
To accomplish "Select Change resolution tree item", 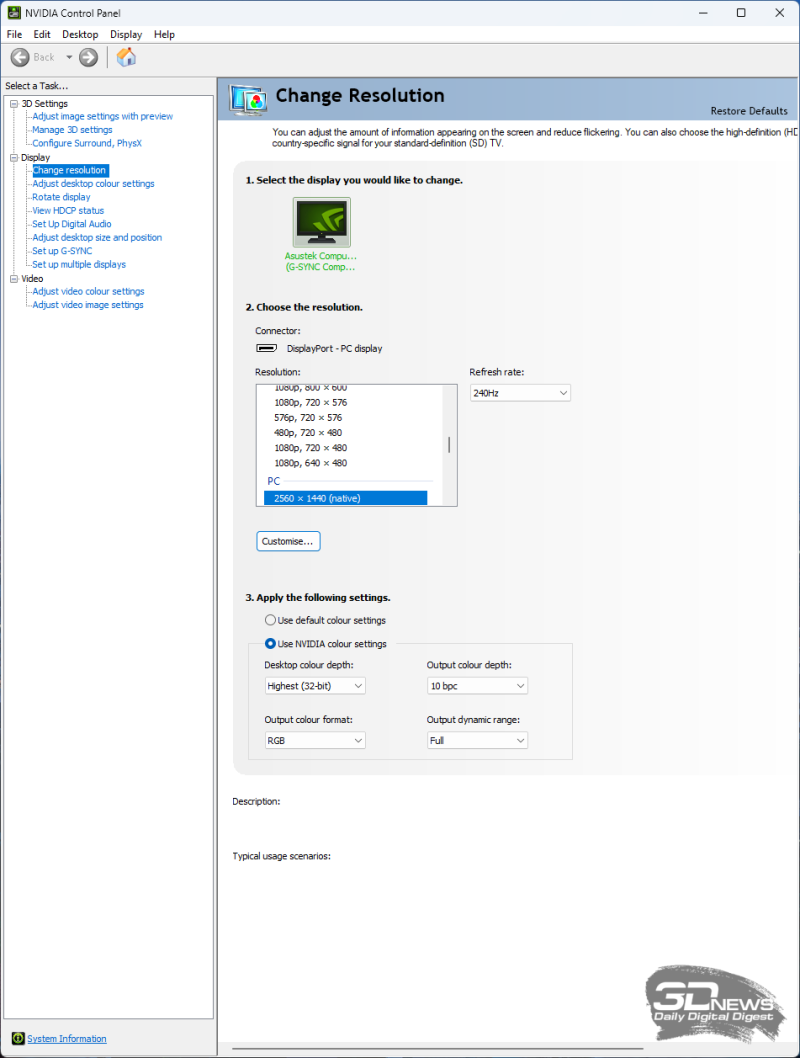I will point(69,170).
